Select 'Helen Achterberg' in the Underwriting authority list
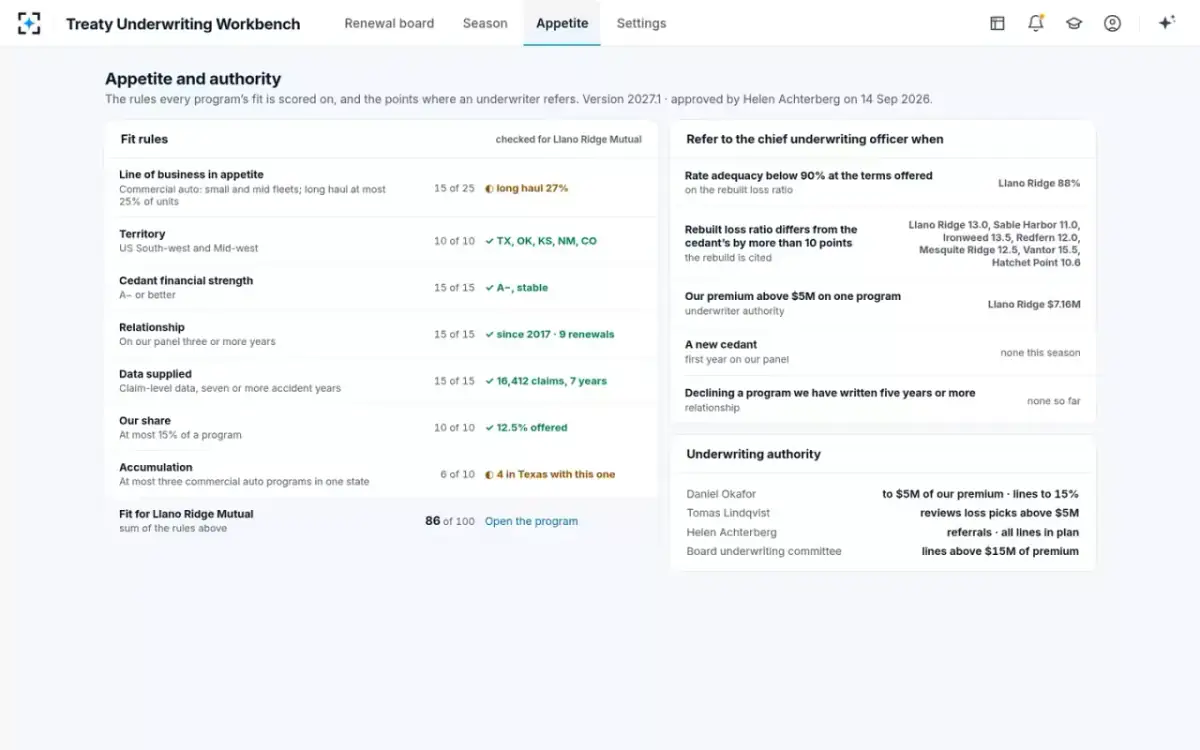The width and height of the screenshot is (1200, 750). point(731,532)
